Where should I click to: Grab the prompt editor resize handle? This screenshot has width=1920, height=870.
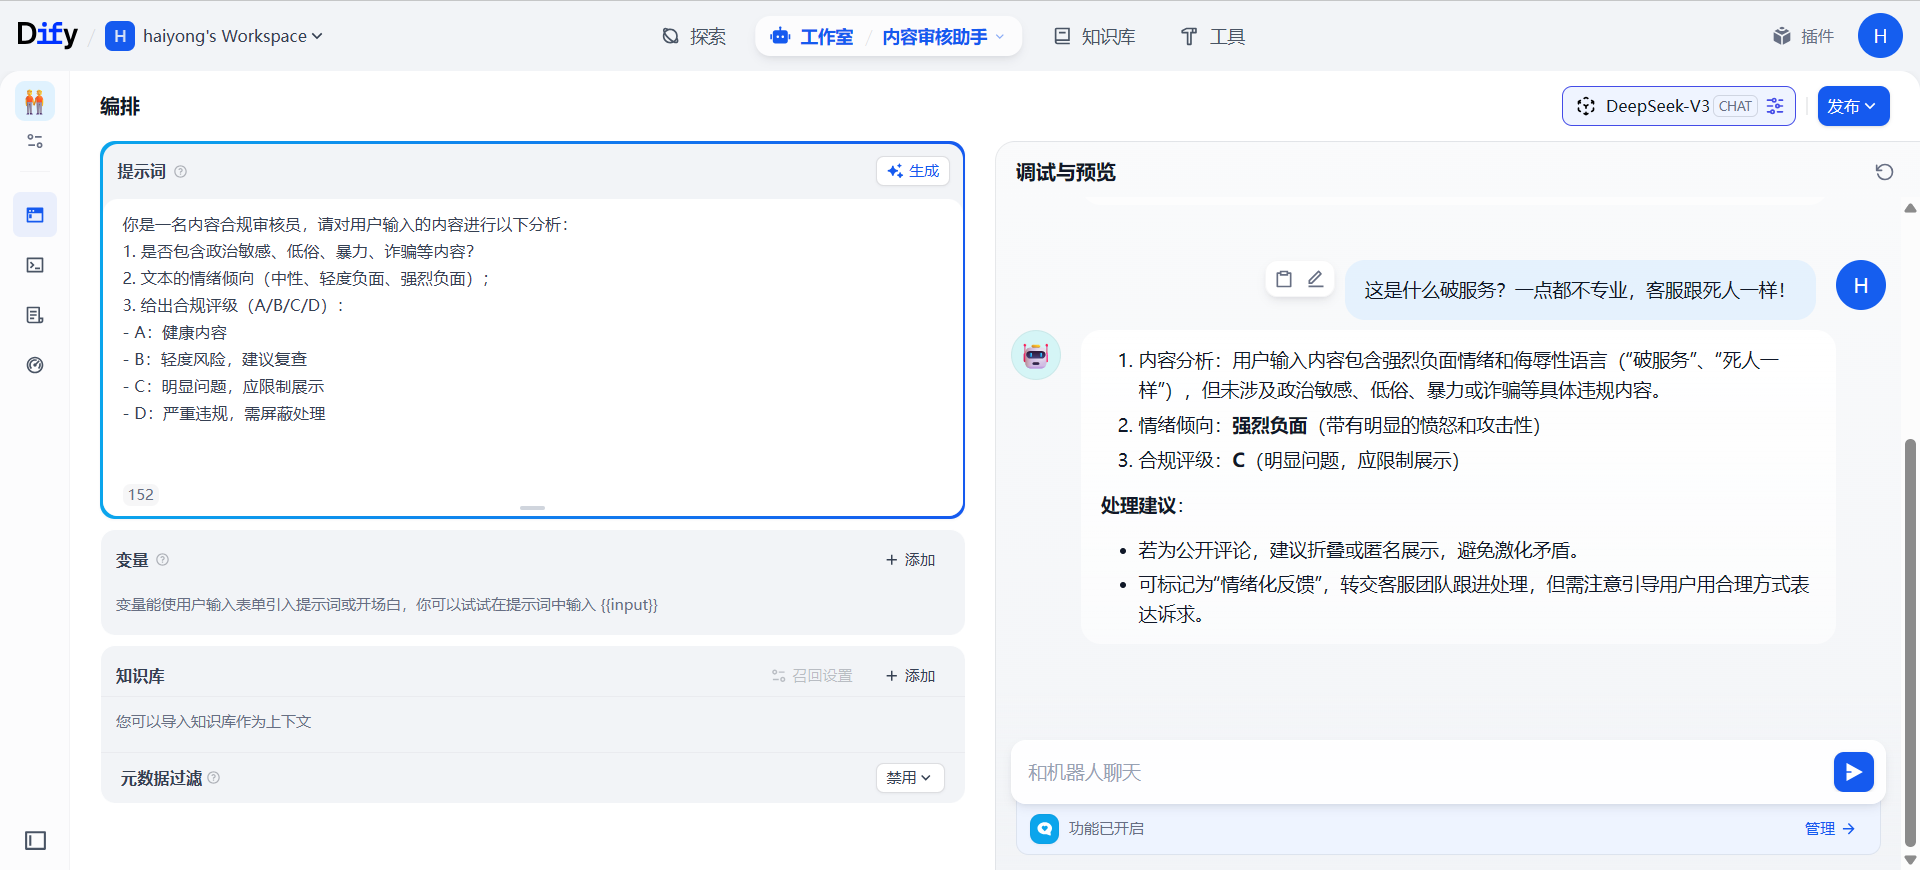coord(532,508)
